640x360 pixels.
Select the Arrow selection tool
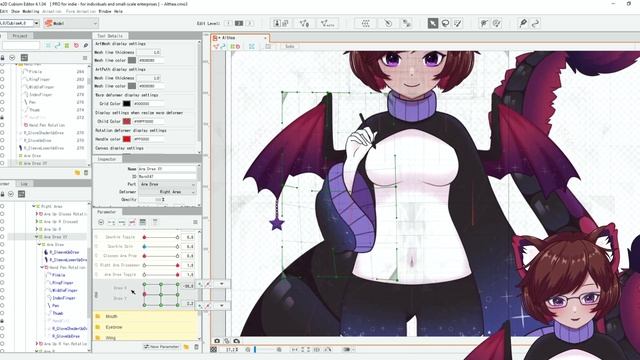click(x=433, y=23)
